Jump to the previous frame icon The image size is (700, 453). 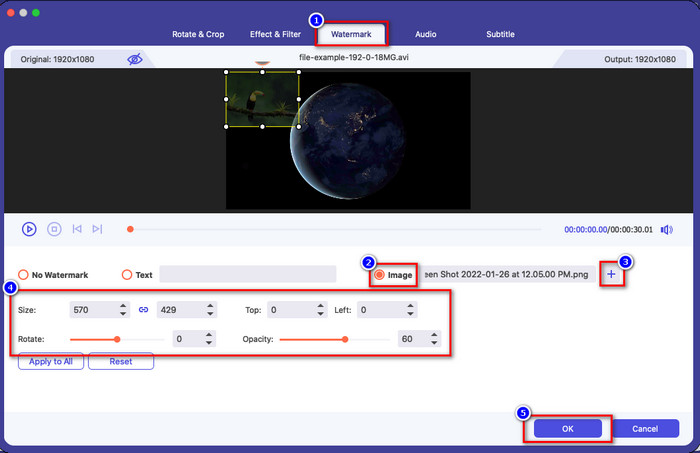tap(77, 229)
